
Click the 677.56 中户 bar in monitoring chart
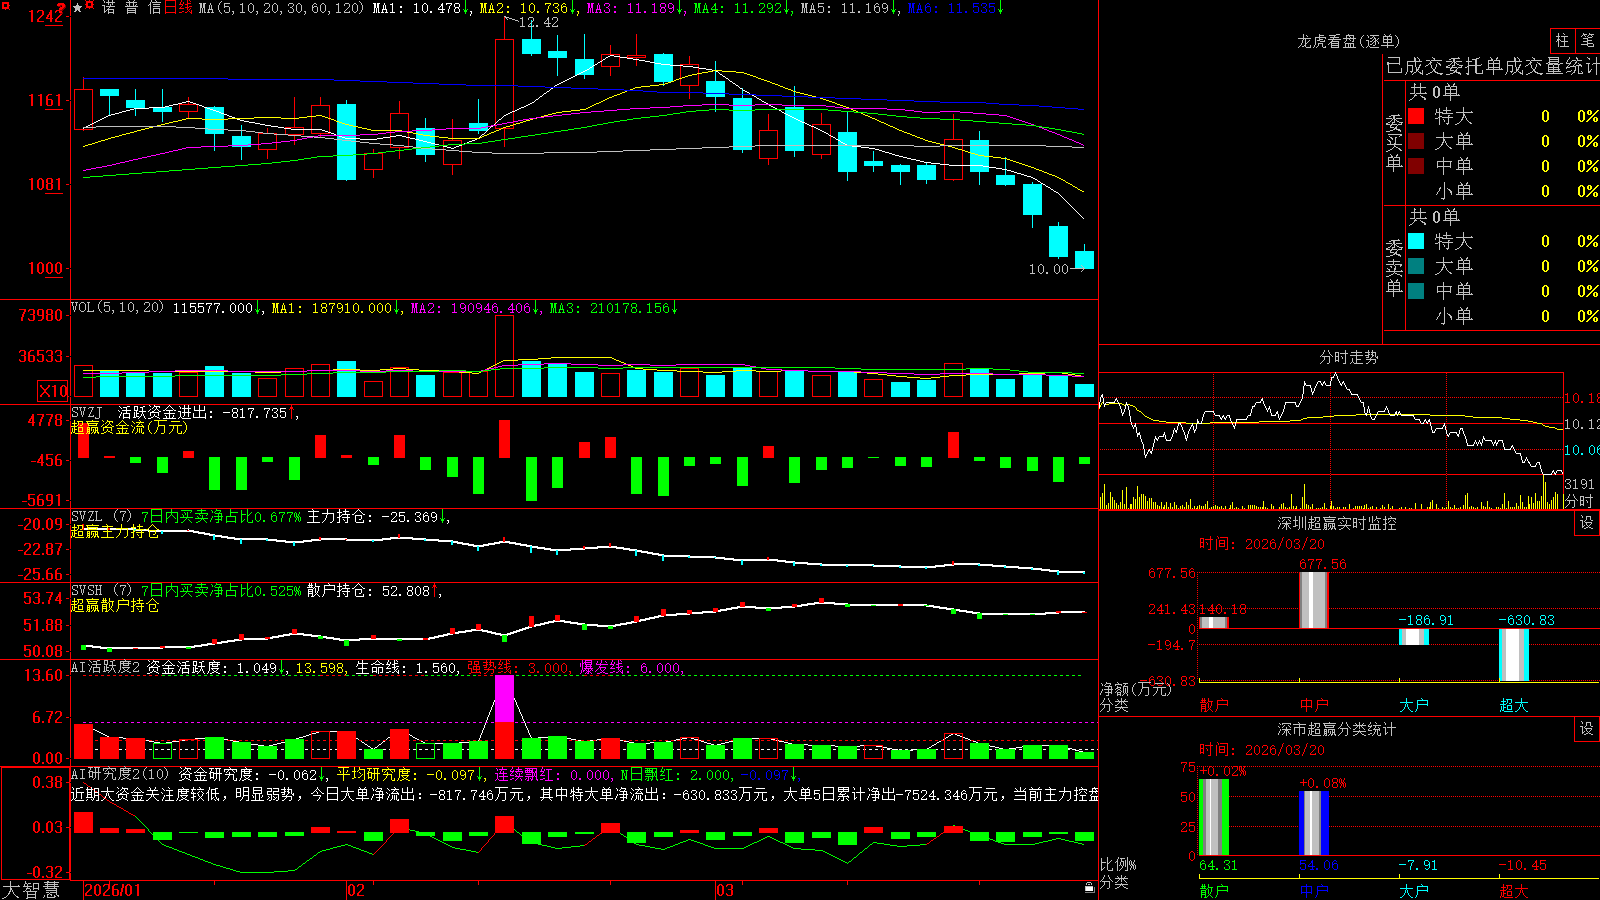click(x=1314, y=600)
